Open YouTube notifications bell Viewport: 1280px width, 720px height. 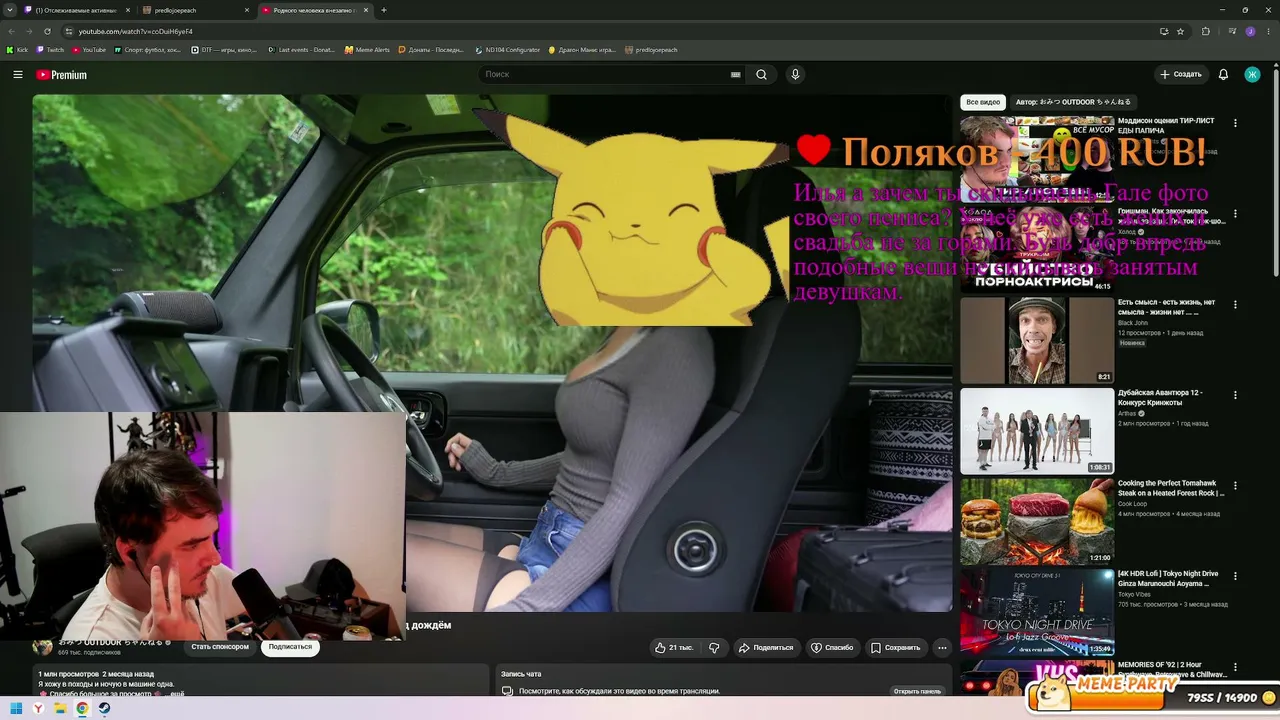[x=1223, y=75]
